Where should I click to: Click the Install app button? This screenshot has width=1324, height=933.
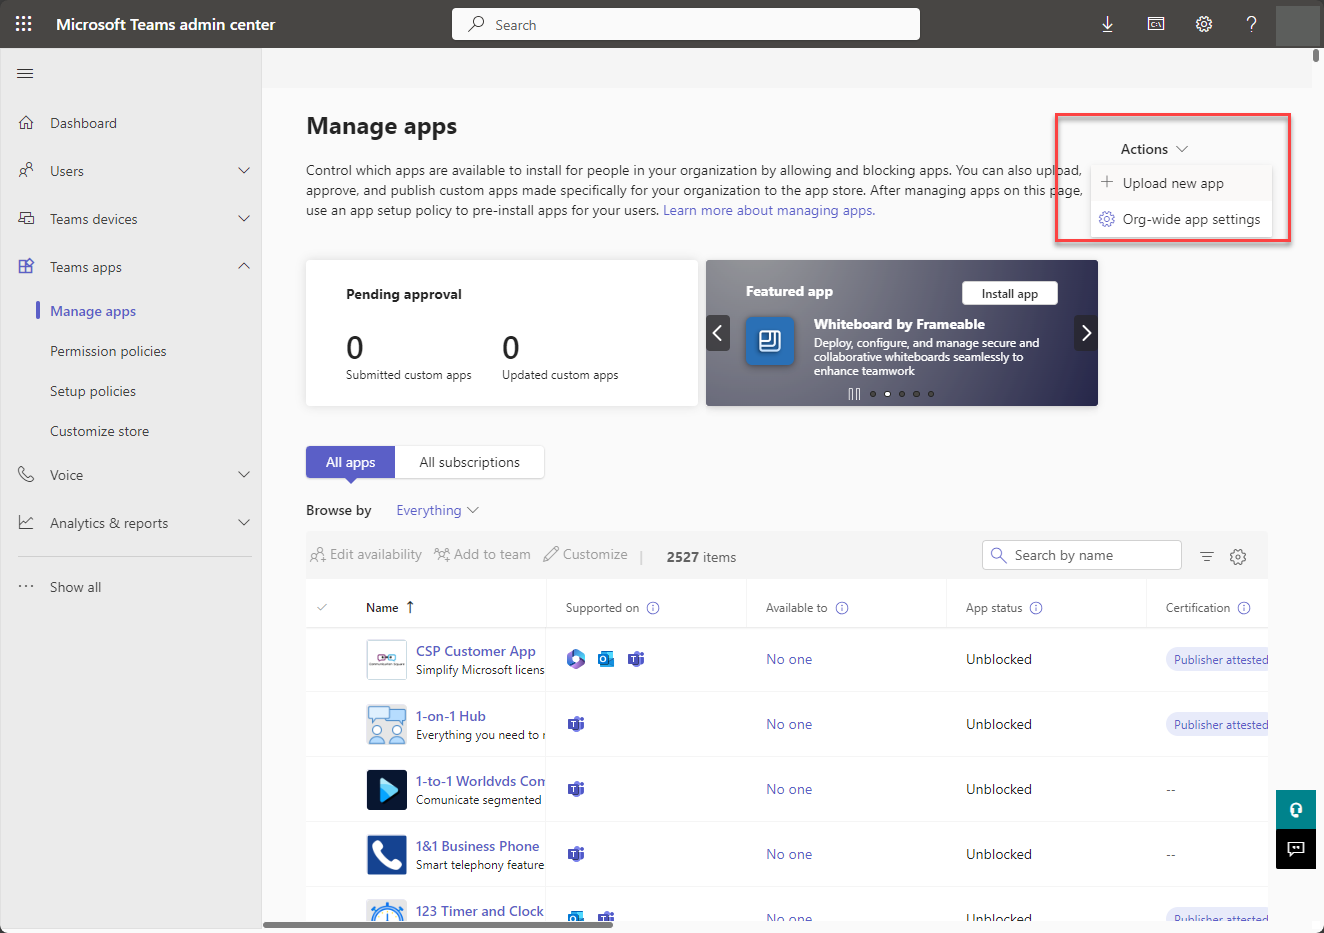click(x=1010, y=293)
